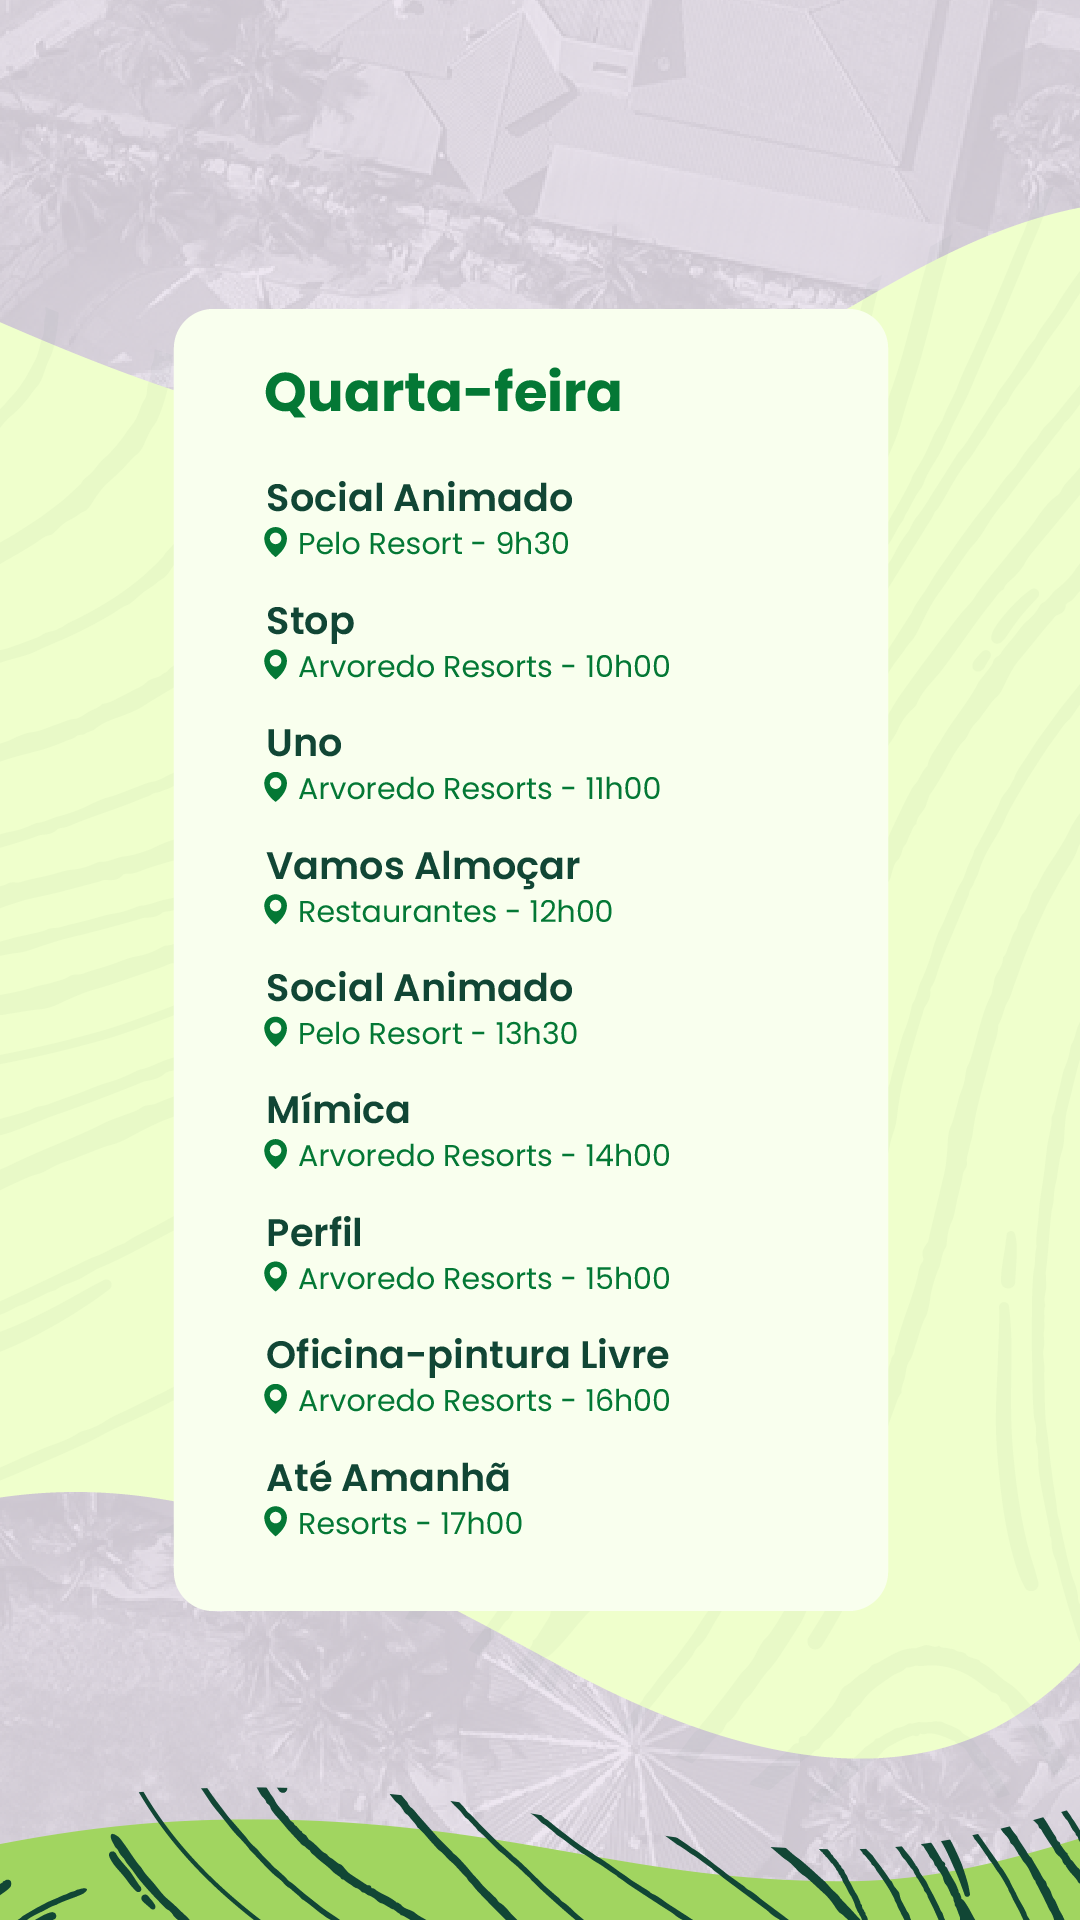
Task: Click the Mímica activity title
Action: pos(338,1110)
